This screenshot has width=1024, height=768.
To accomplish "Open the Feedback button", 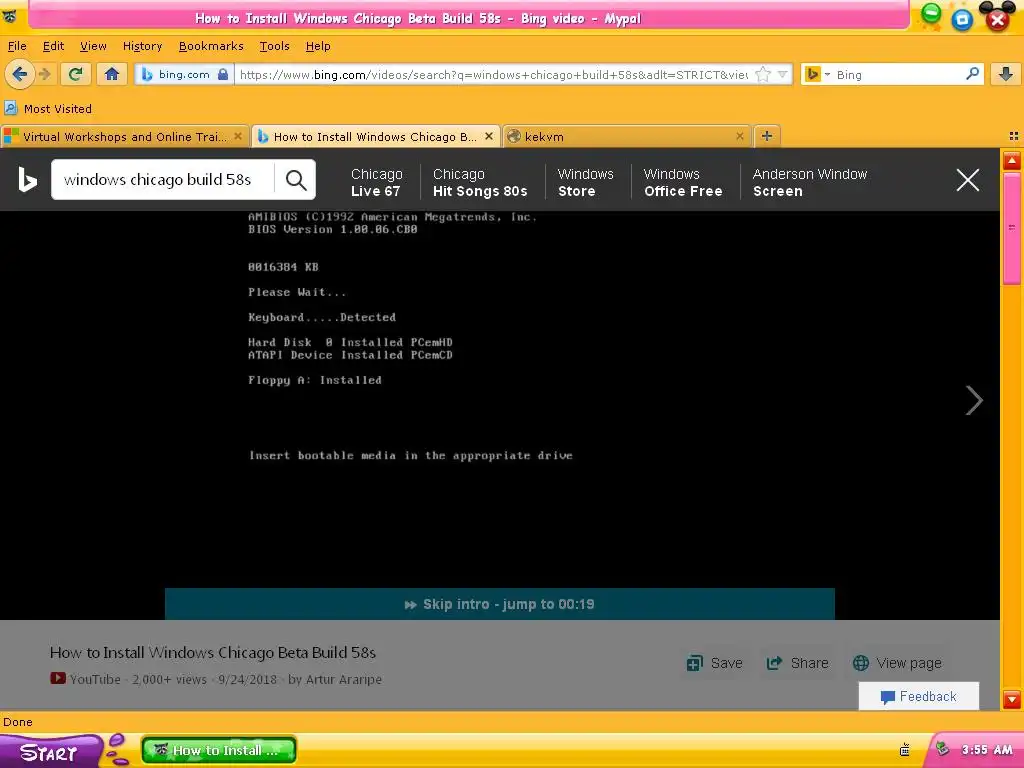I will point(919,696).
